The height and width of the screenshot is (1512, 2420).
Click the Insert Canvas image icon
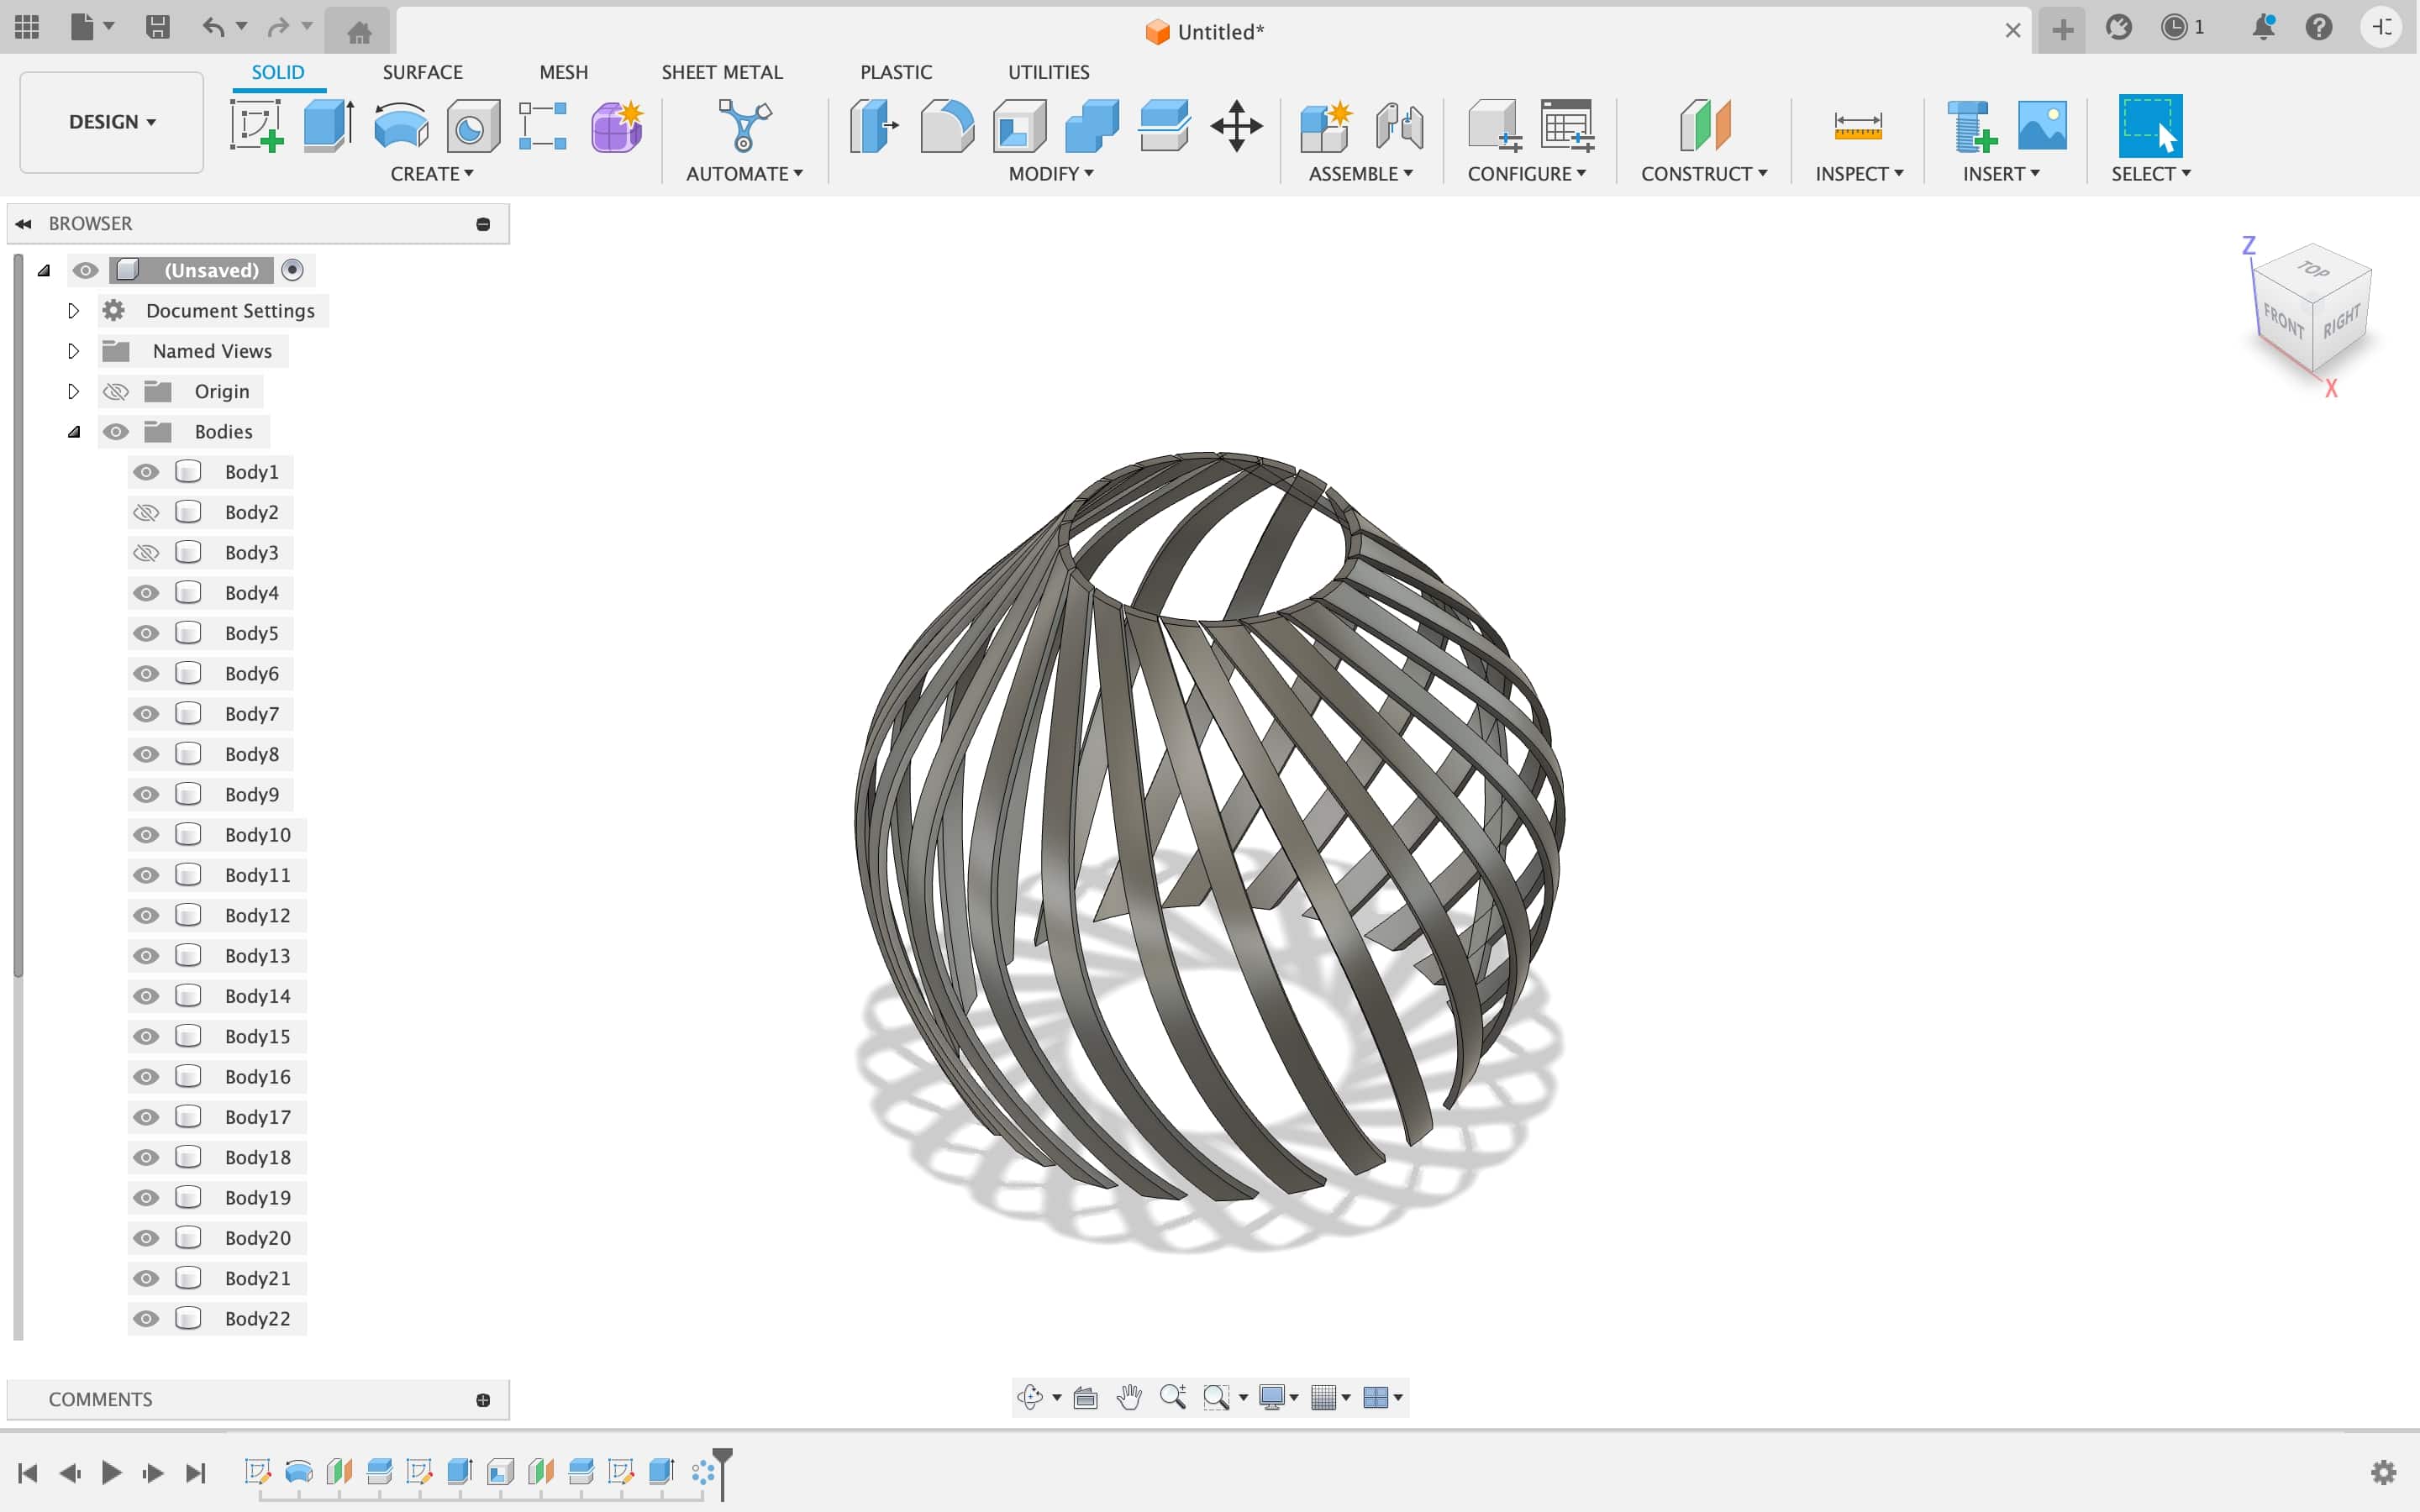pos(2042,126)
